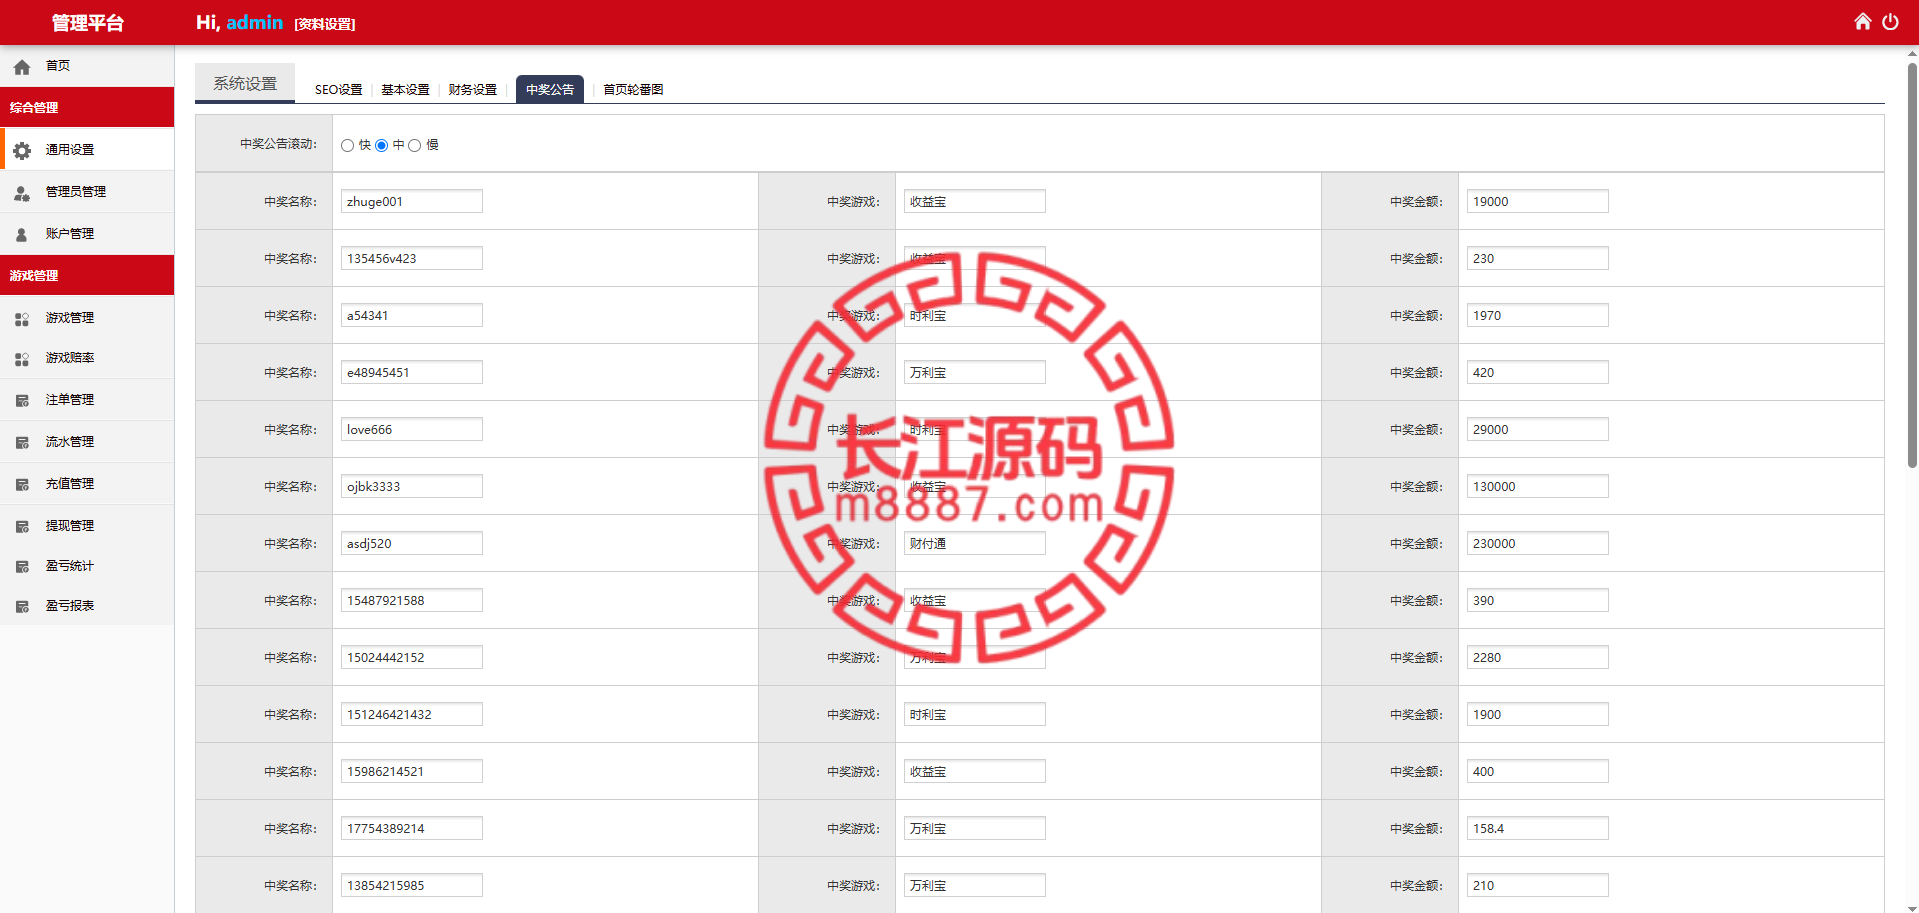The image size is (1919, 913).
Task: Click the winner name field 17754389214
Action: [412, 828]
